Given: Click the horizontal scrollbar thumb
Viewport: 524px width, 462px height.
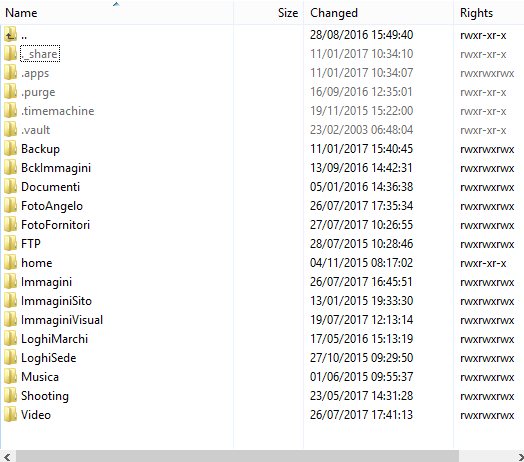Looking at the screenshot, I should click(x=237, y=457).
